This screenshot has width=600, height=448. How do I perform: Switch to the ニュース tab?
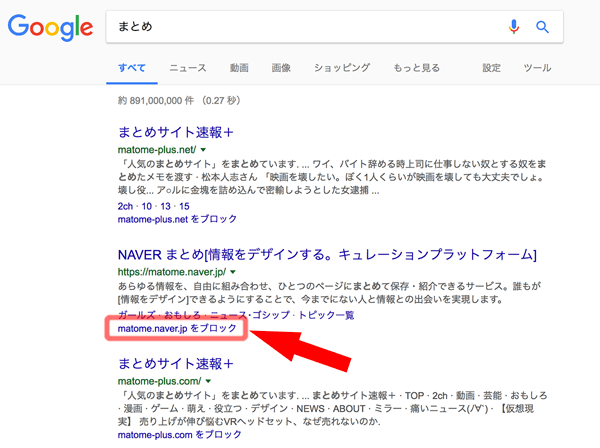(x=188, y=68)
